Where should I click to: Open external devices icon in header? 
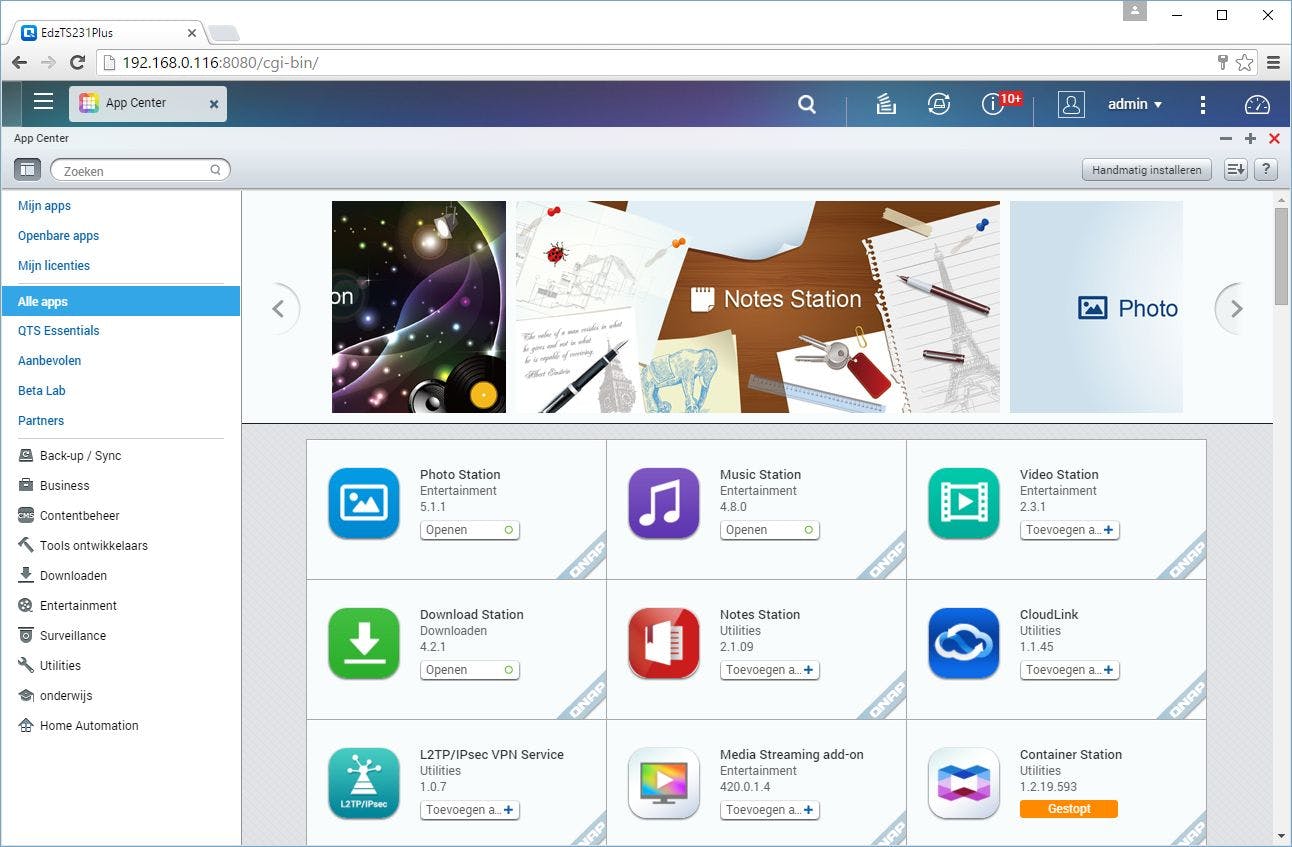click(x=939, y=104)
